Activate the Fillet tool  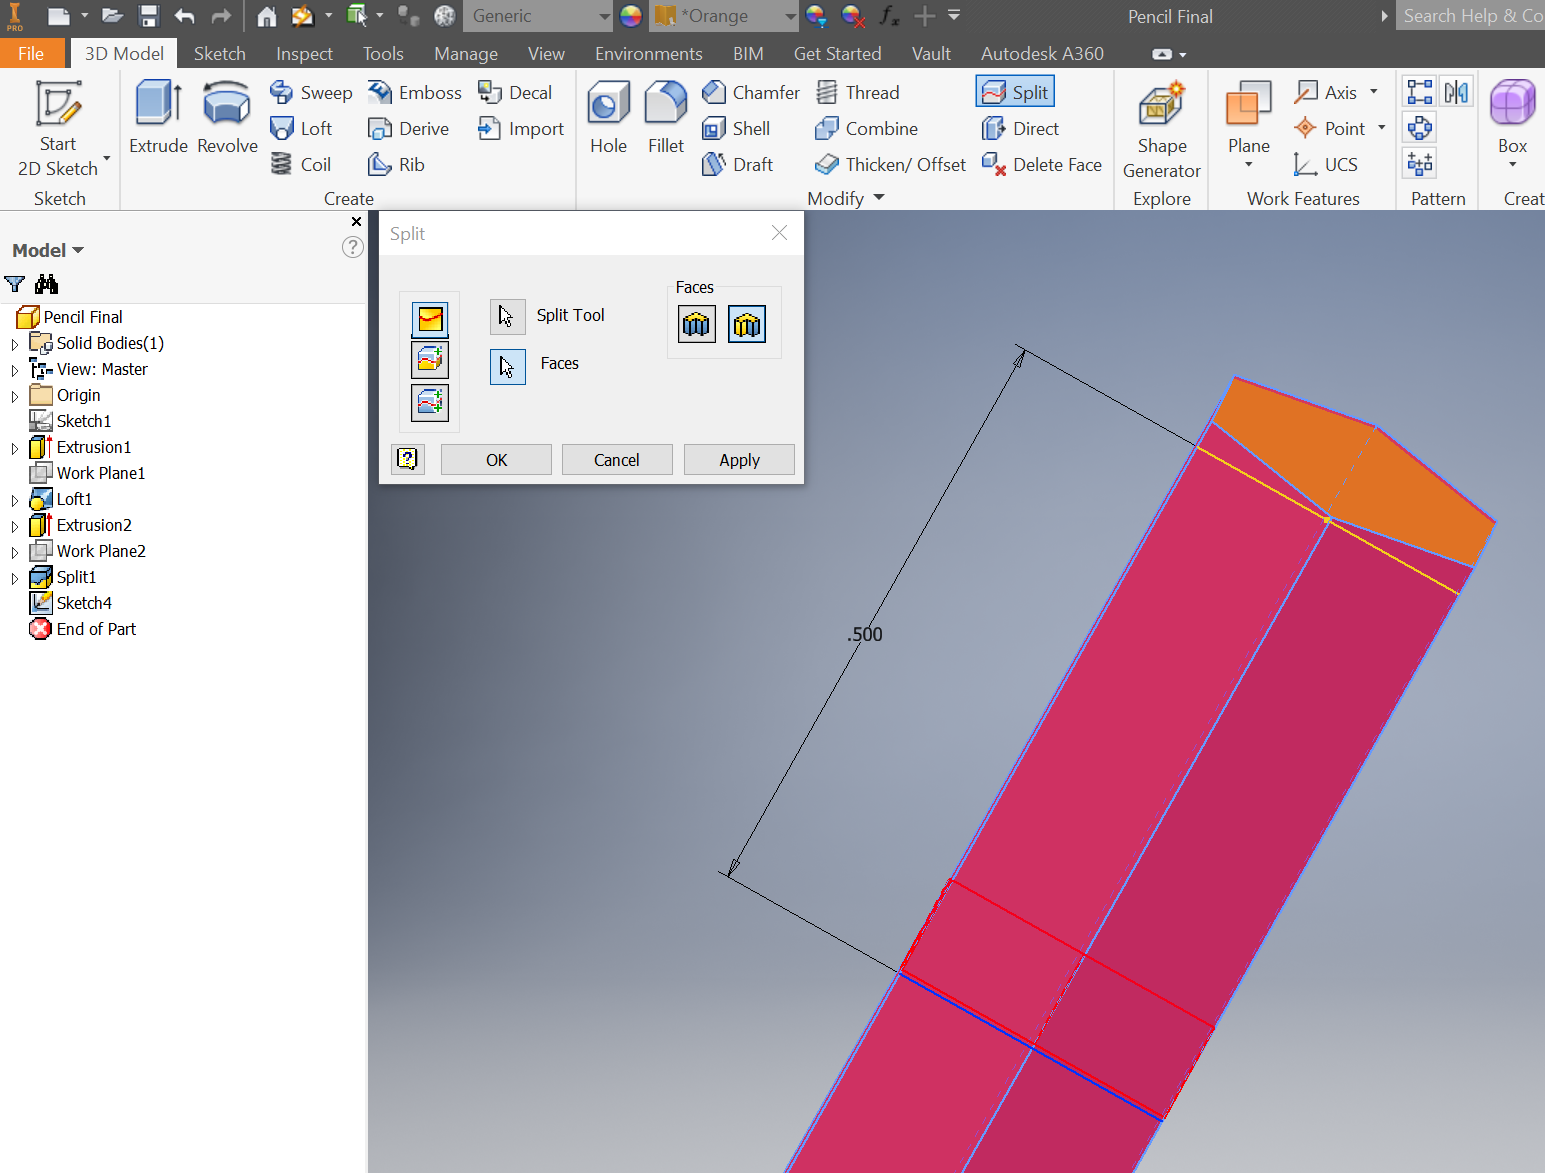point(665,110)
